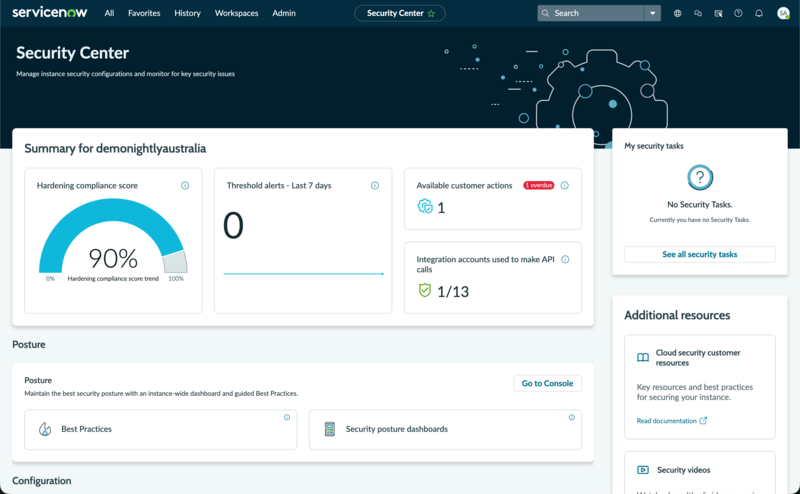Image resolution: width=800 pixels, height=494 pixels.
Task: Click the Additional resources heading
Action: 677,315
